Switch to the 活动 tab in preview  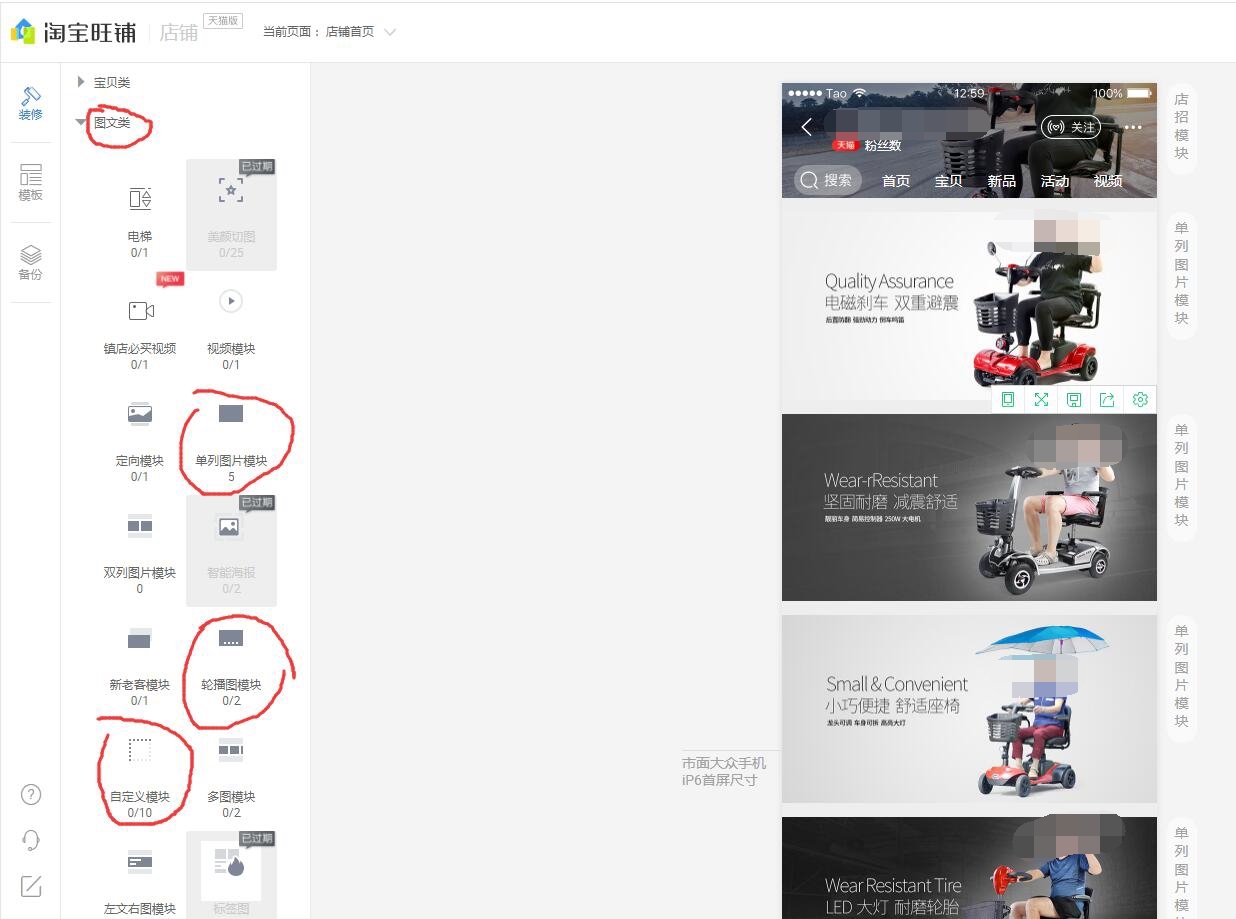(1055, 181)
